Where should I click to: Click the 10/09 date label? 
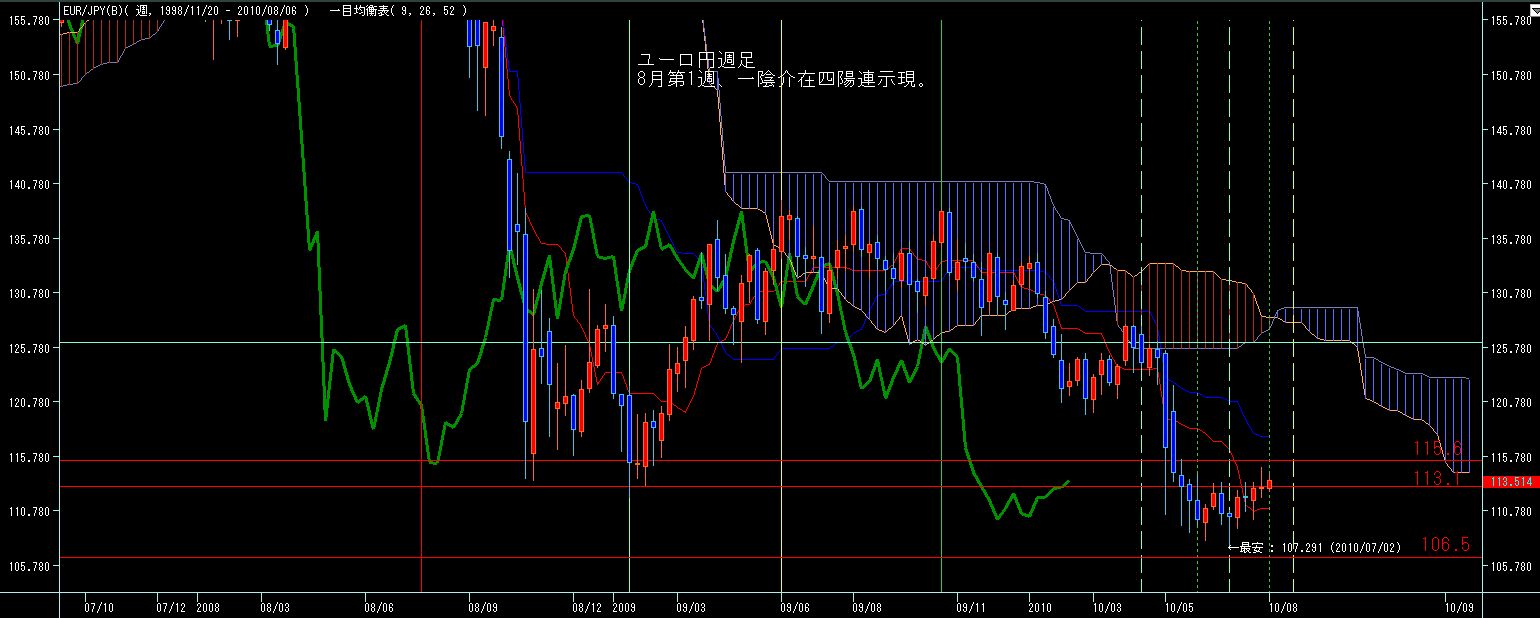tap(1461, 607)
